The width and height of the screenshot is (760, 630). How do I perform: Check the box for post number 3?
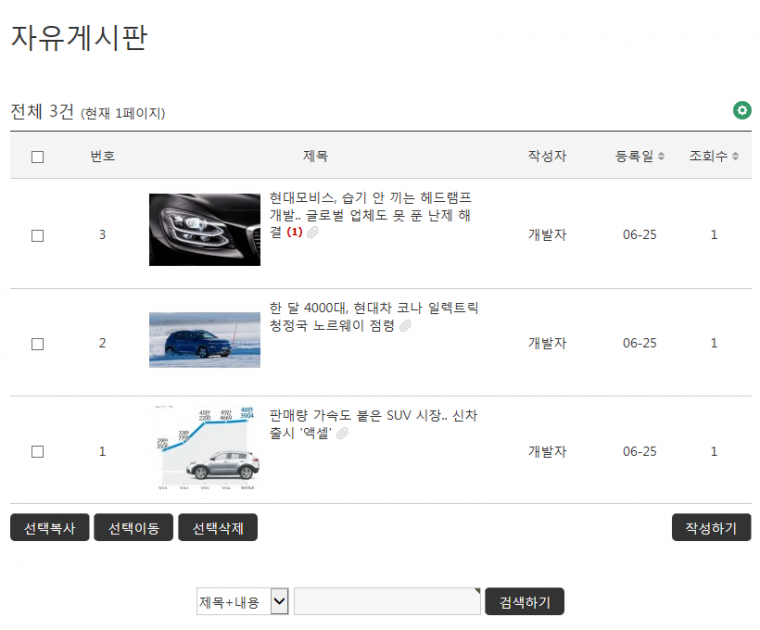tap(38, 235)
